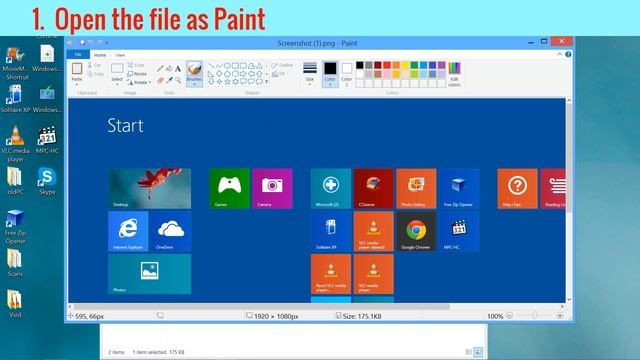Open Edit colors dialog
The width and height of the screenshot is (640, 360).
click(454, 74)
